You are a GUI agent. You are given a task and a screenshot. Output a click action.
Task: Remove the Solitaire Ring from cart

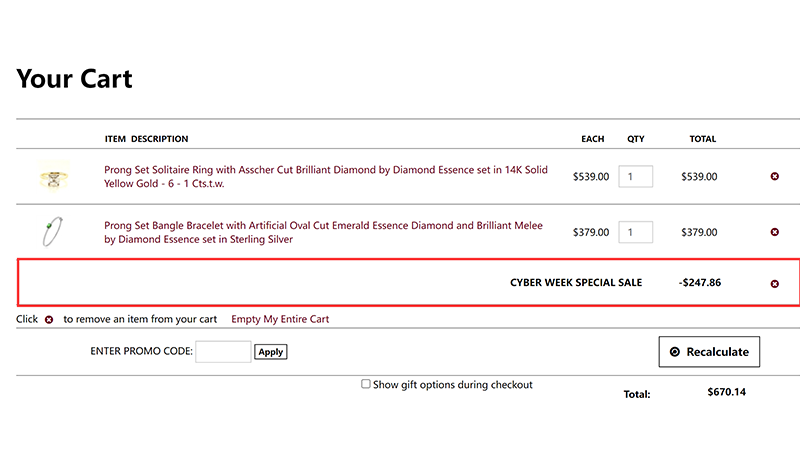(x=775, y=177)
